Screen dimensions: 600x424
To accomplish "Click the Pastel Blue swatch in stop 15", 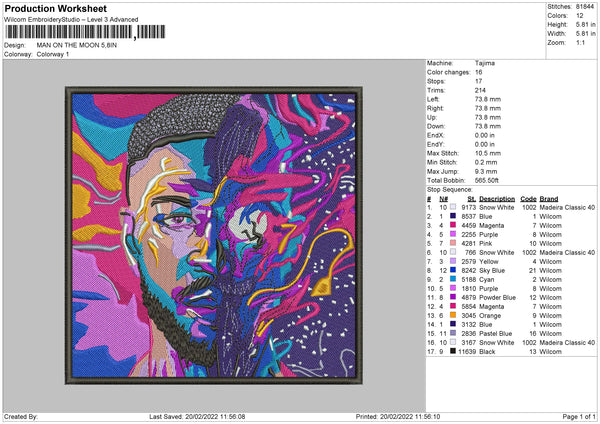I will click(453, 333).
